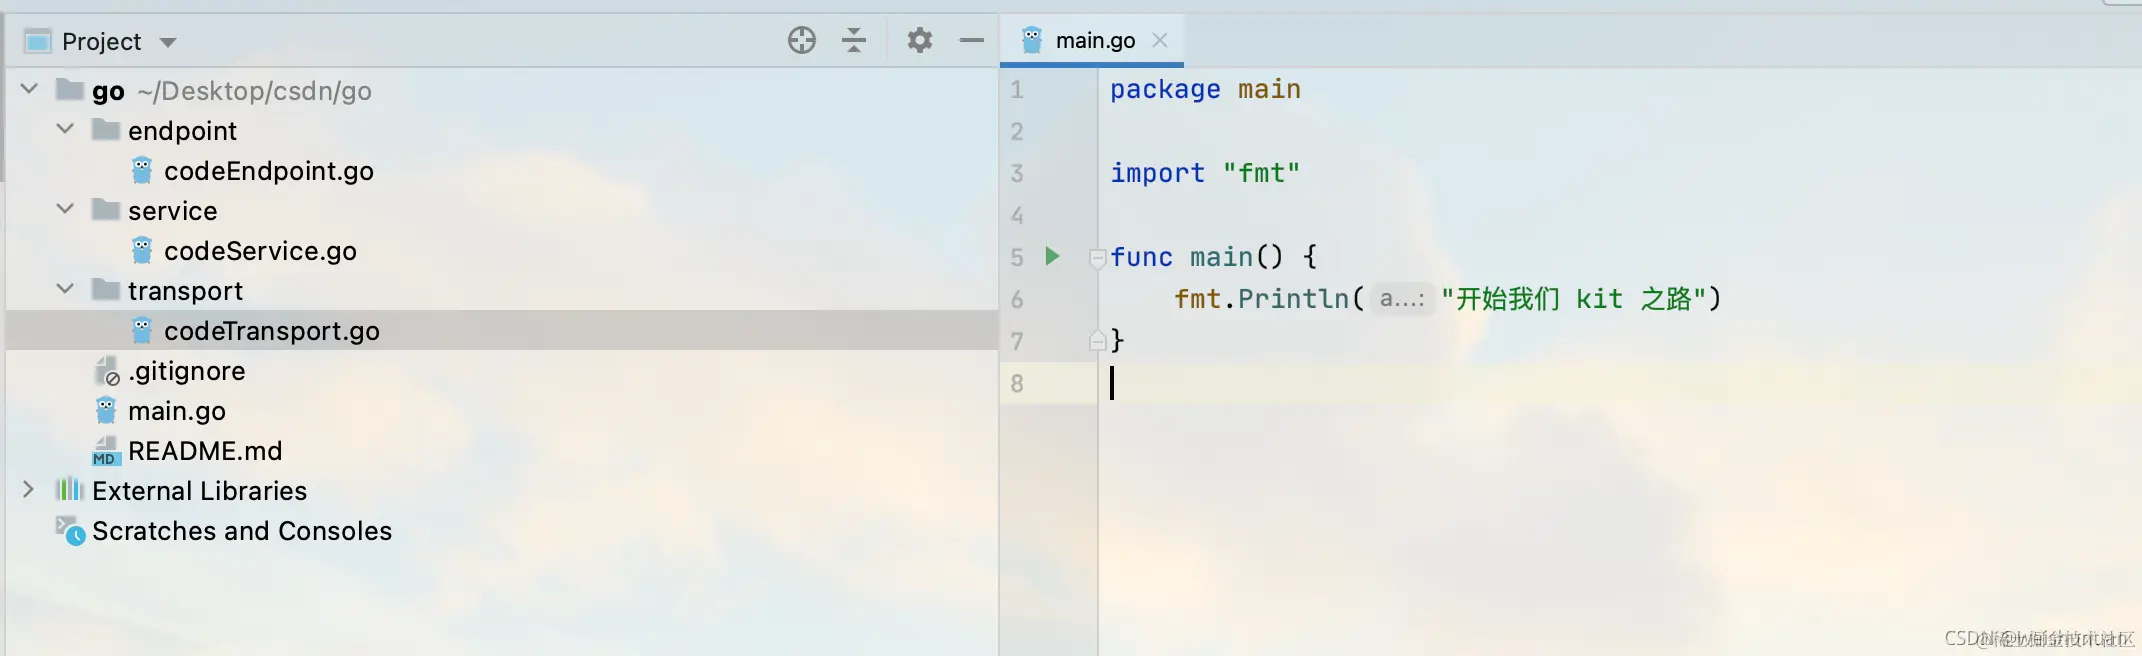Image resolution: width=2142 pixels, height=656 pixels.
Task: Click the README.md markdown icon
Action: [106, 451]
